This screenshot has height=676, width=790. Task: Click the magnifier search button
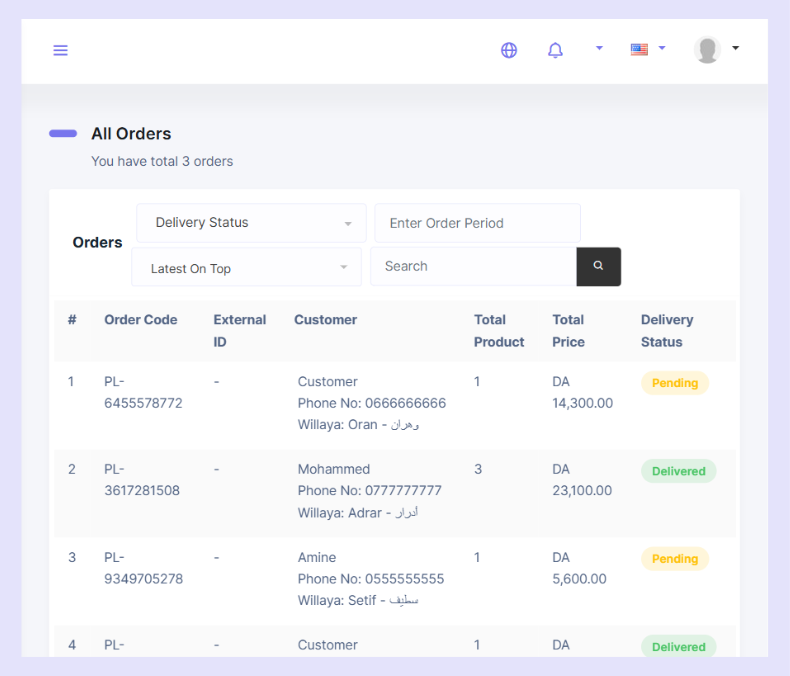(x=598, y=266)
